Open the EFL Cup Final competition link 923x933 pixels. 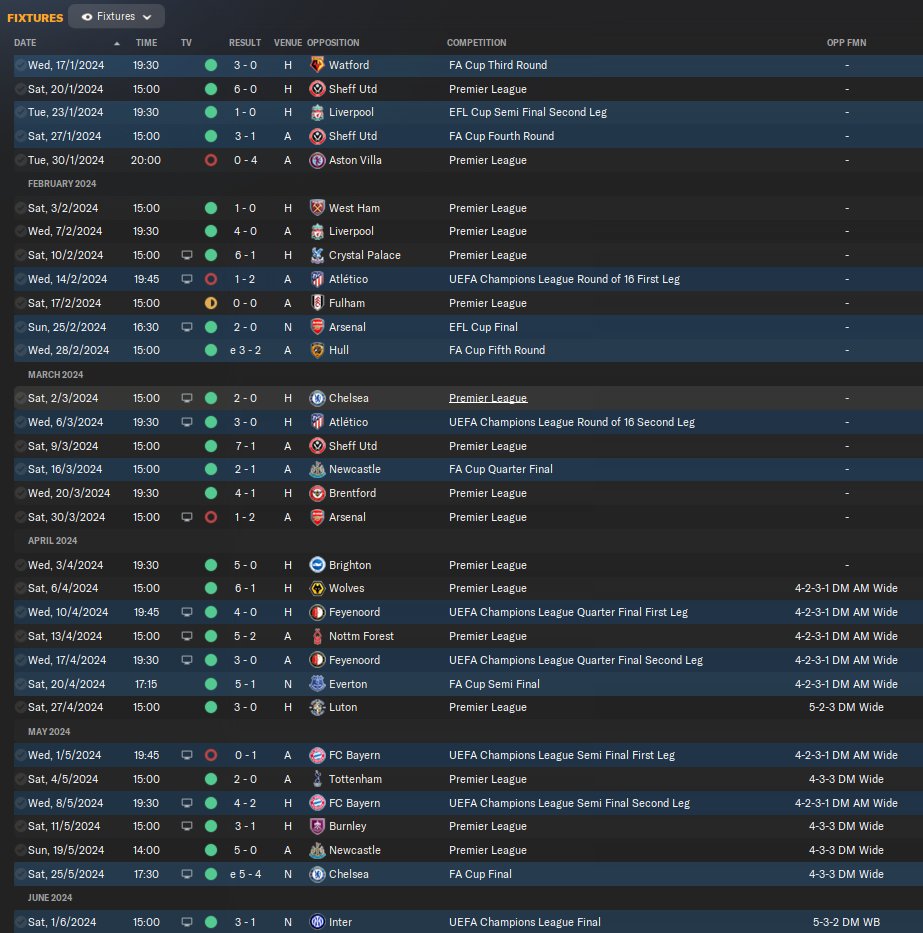[x=483, y=327]
